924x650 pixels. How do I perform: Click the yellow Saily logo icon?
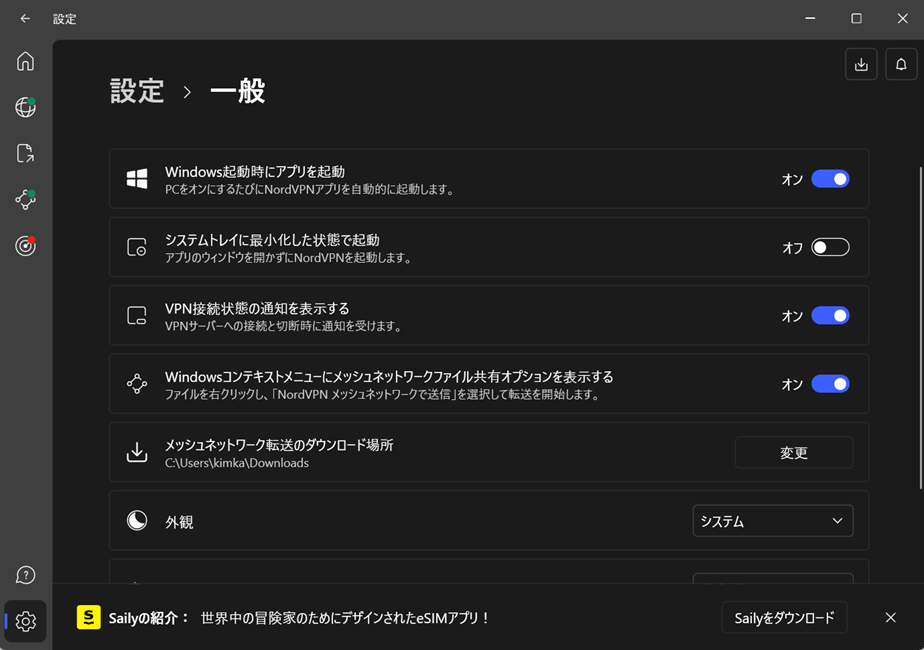pos(88,617)
